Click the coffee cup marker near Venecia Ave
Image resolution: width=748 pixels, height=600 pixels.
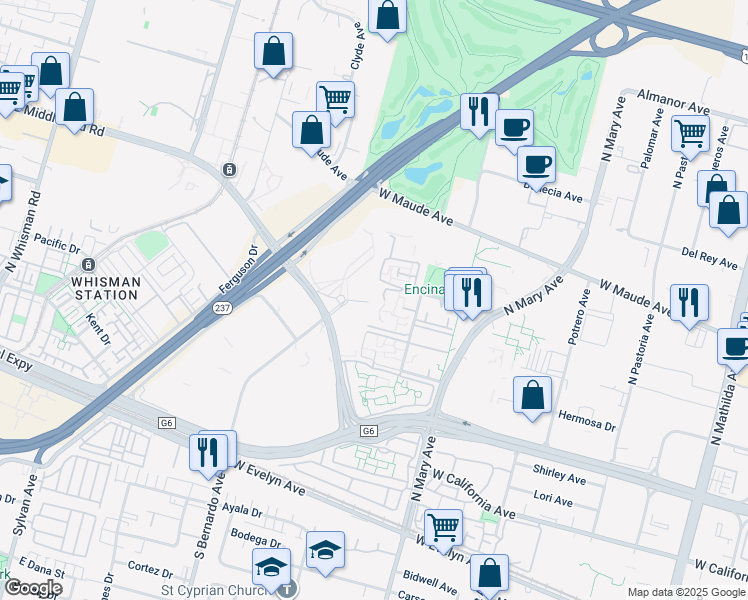tap(536, 164)
